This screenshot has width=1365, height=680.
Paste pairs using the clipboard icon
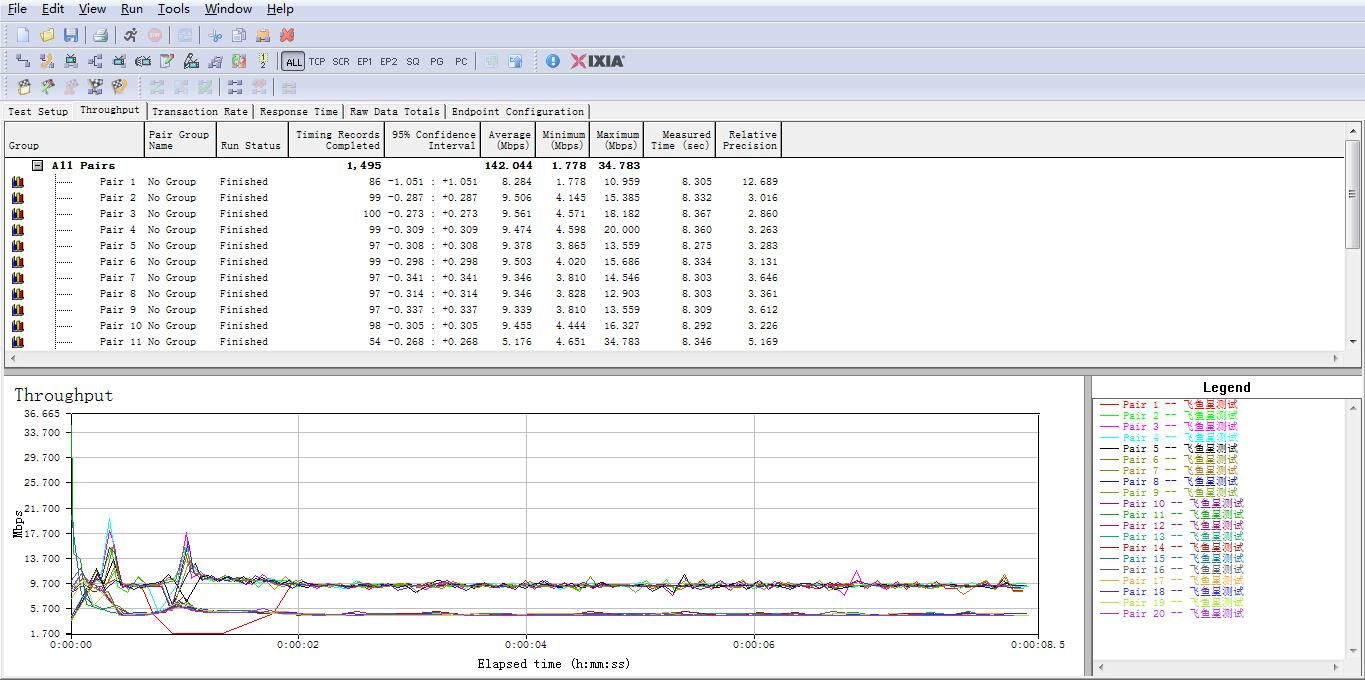coord(263,35)
